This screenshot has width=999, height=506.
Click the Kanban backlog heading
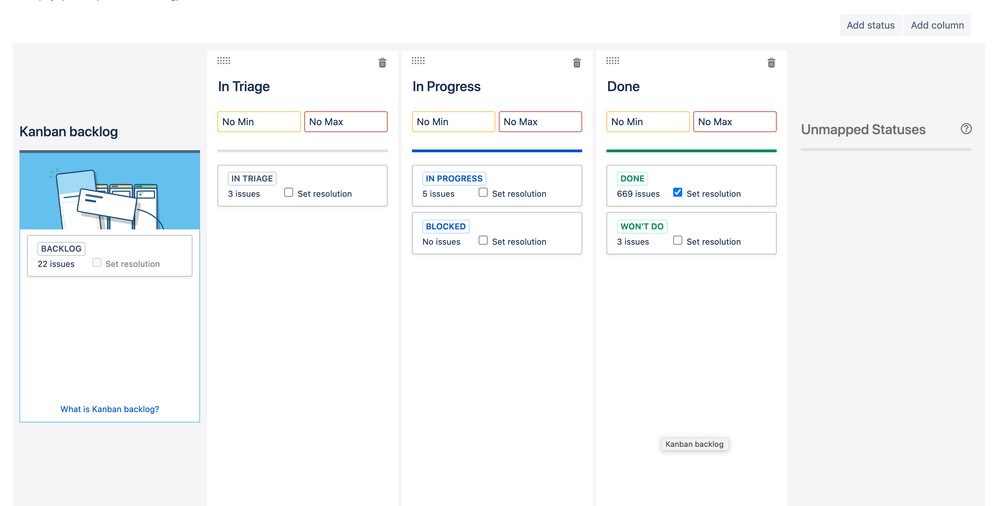69,132
